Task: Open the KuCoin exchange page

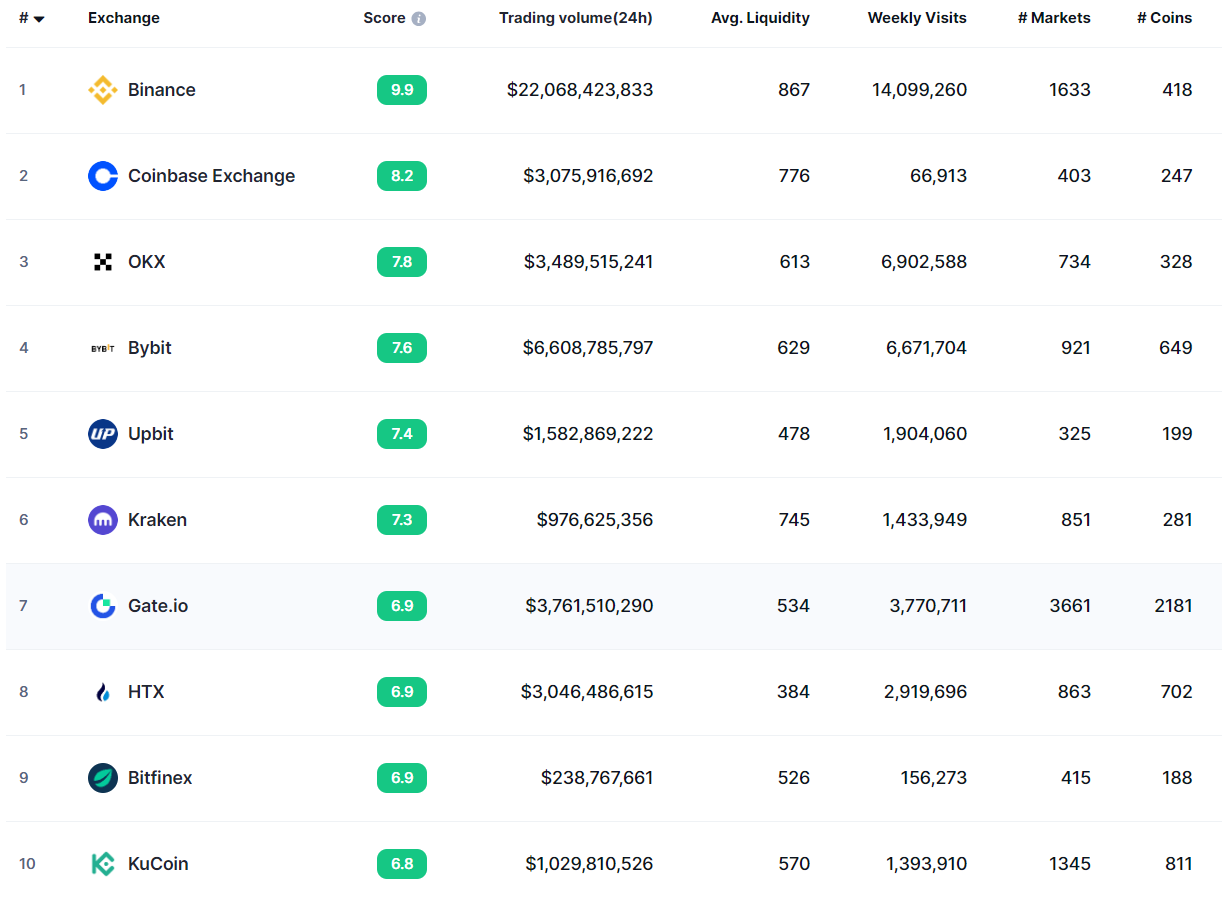Action: tap(158, 864)
